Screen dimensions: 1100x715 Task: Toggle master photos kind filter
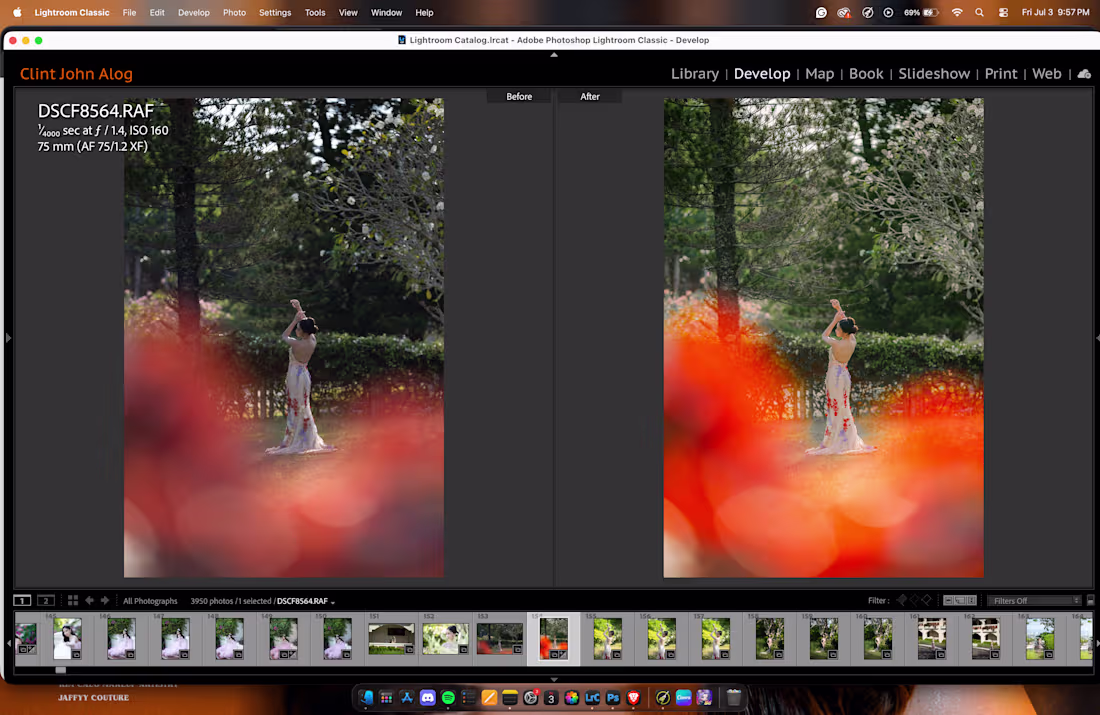(948, 601)
